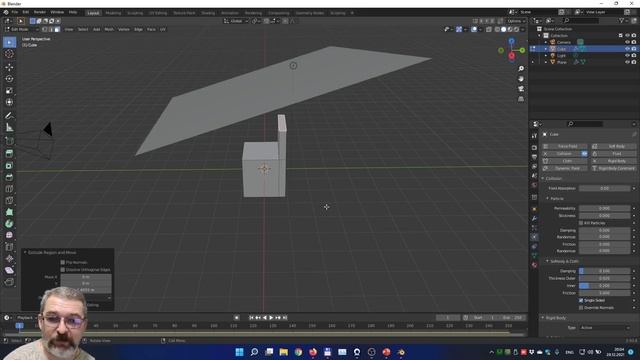Select the Measure tool
Image resolution: width=640 pixels, height=360 pixels.
9,128
